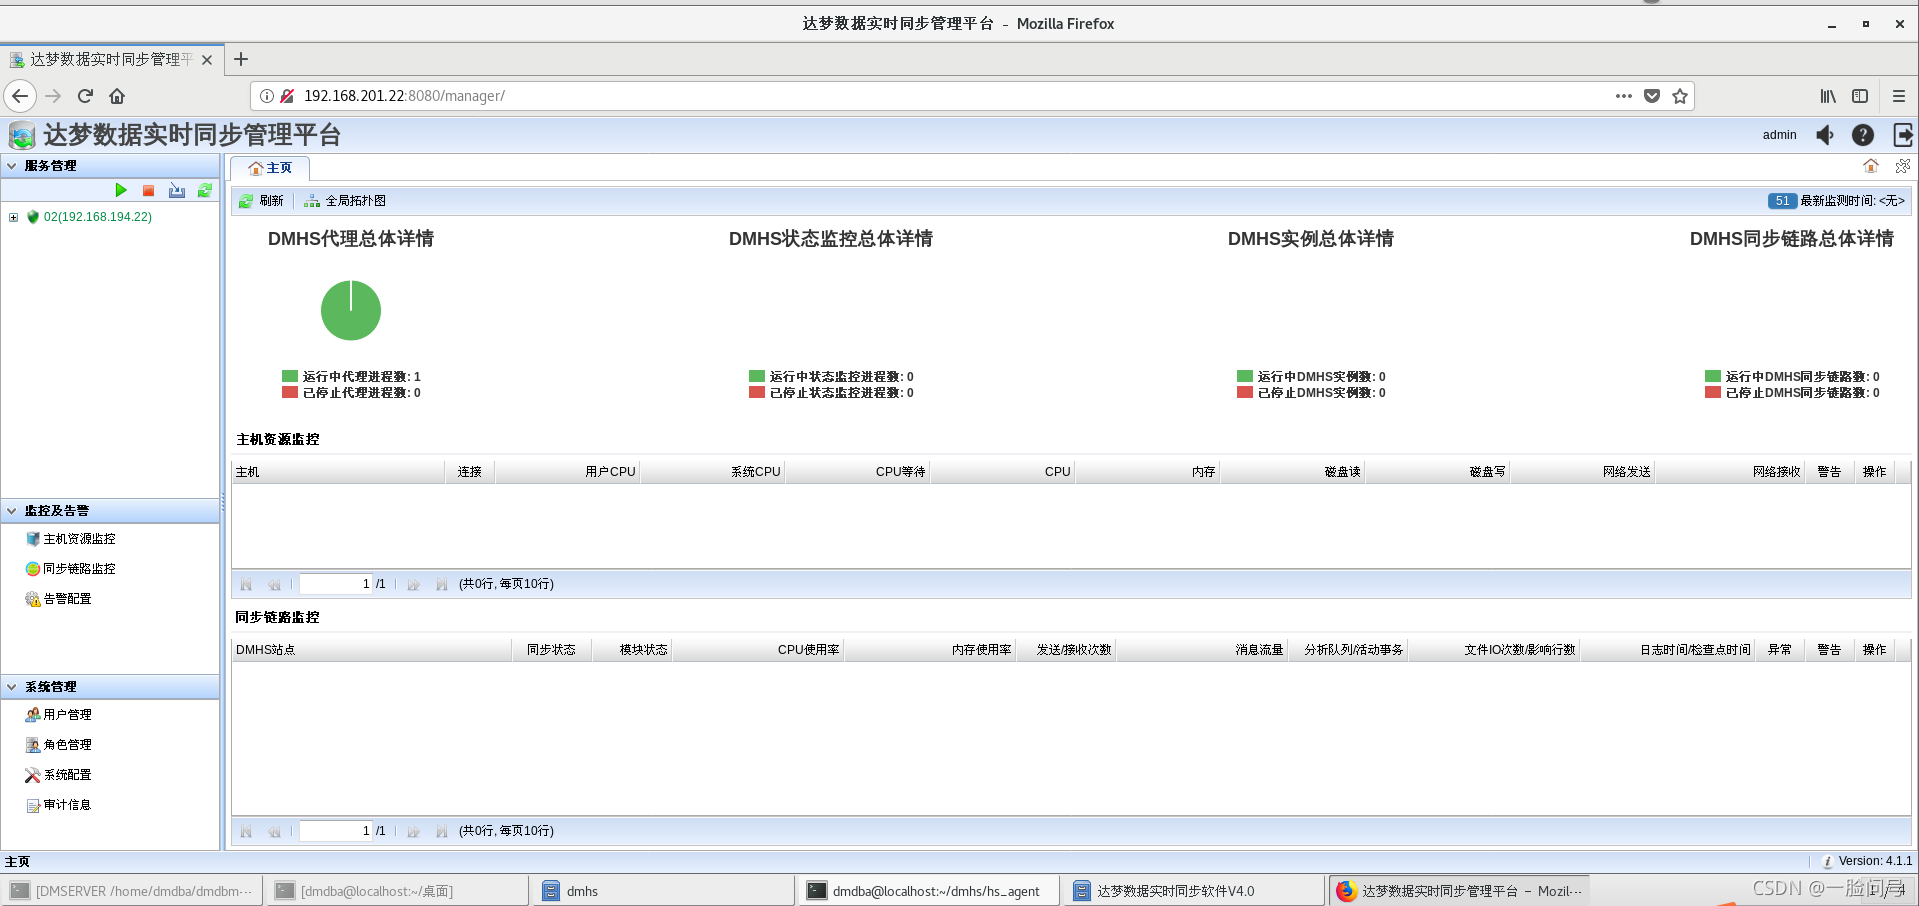Switch to dmhs taskbar window
This screenshot has height=906, width=1919.
(x=663, y=891)
